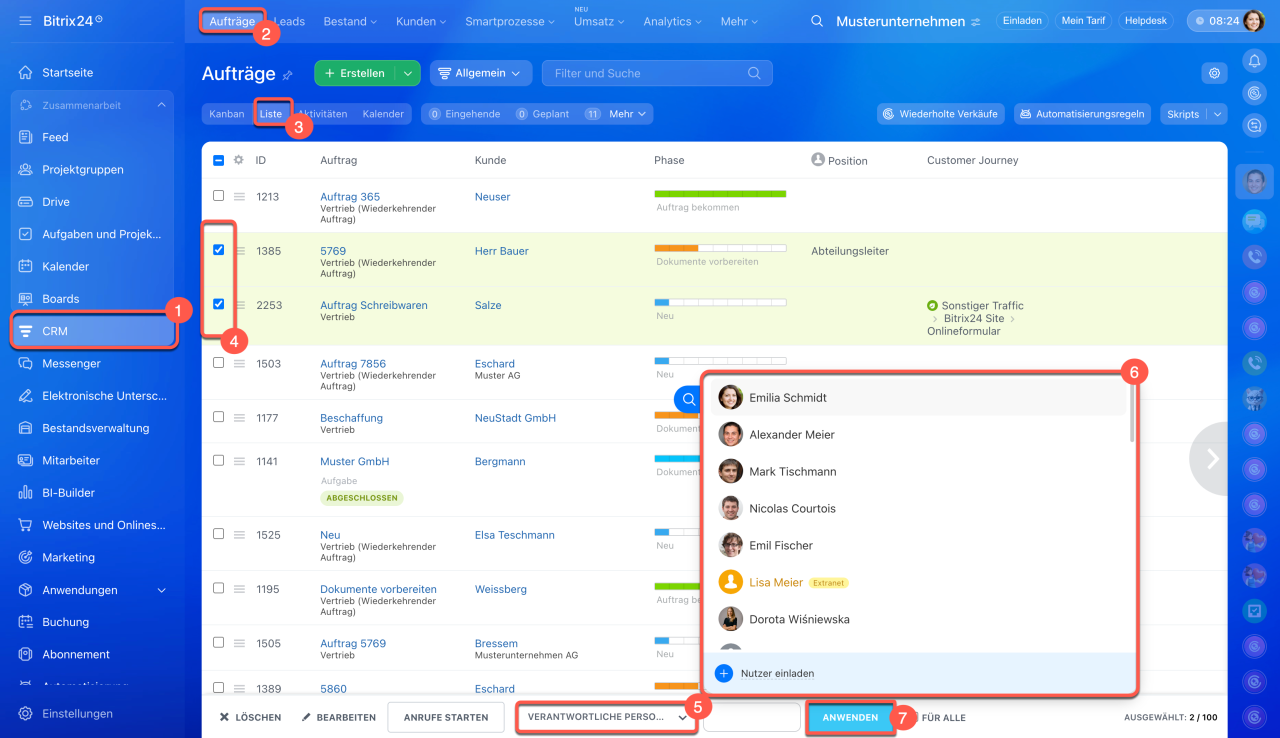Viewport: 1280px width, 738px height.
Task: Open the list settings gear icon
Action: pos(1214,73)
